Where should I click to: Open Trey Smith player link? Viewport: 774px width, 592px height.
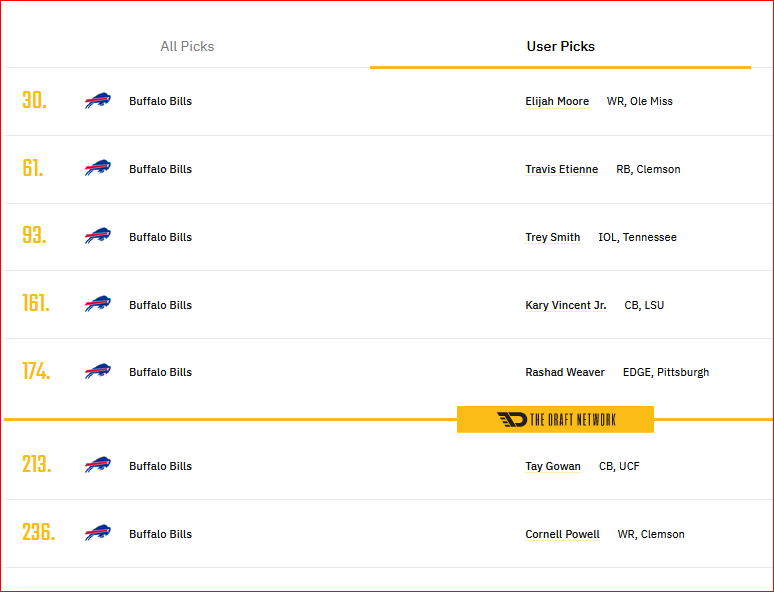(x=552, y=237)
